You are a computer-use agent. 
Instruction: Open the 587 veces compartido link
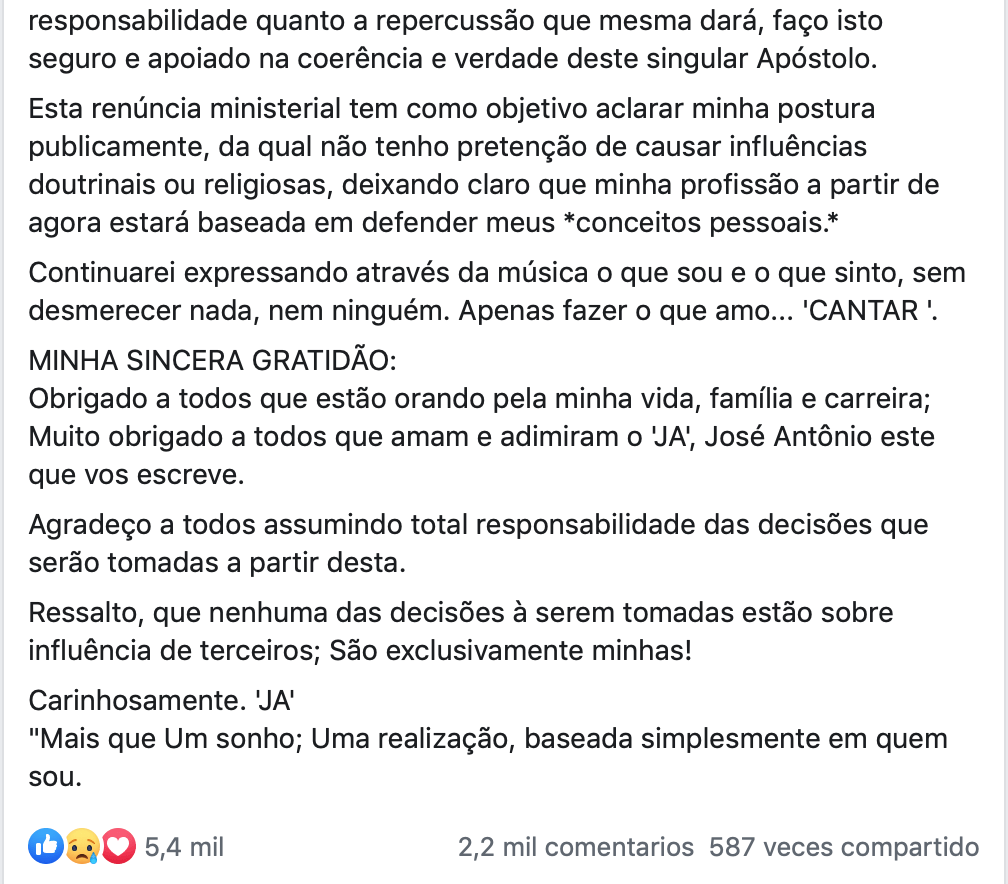(x=844, y=847)
